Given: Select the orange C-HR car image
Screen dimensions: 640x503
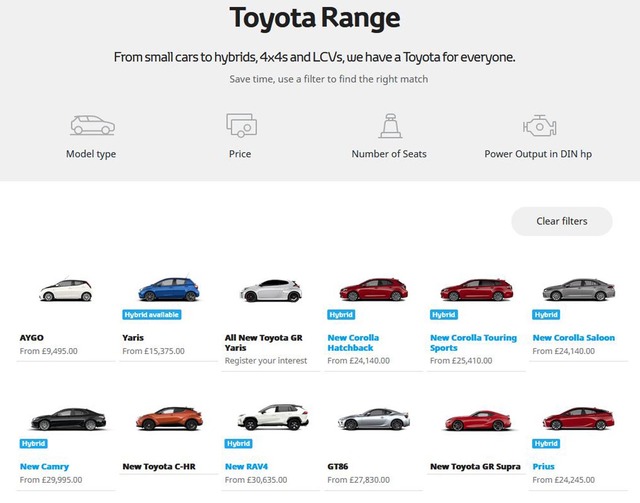Looking at the screenshot, I should click(169, 418).
